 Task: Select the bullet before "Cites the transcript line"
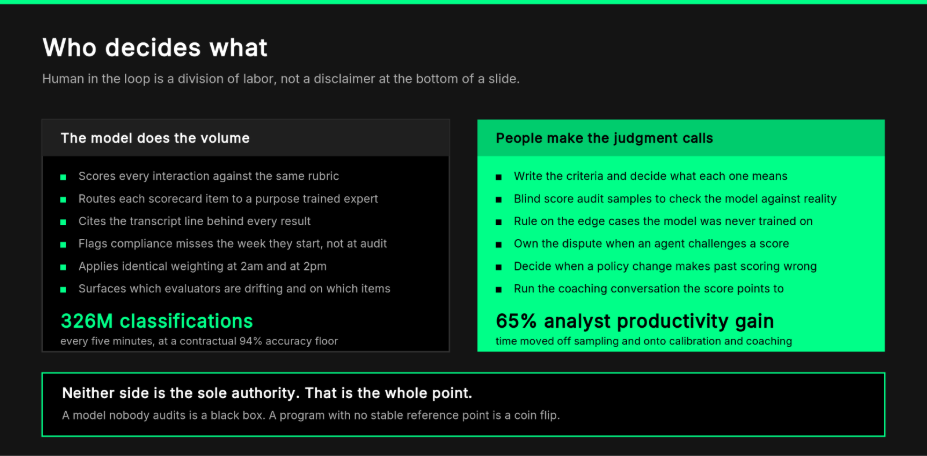63,222
